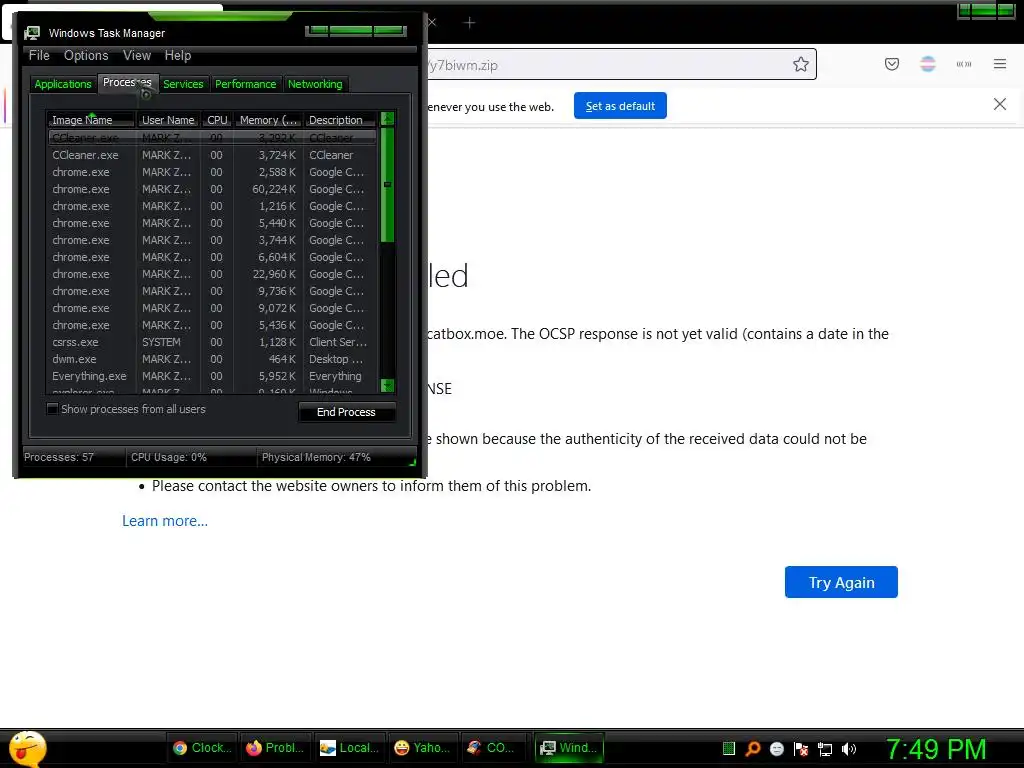Select chrome.exe row using 9,736 K
1024x768 pixels.
[212, 291]
